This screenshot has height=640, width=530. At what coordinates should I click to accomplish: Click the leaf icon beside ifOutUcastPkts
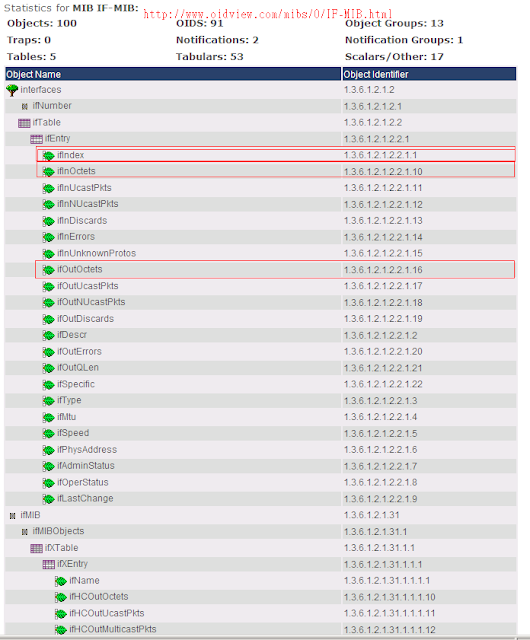pyautogui.click(x=49, y=286)
